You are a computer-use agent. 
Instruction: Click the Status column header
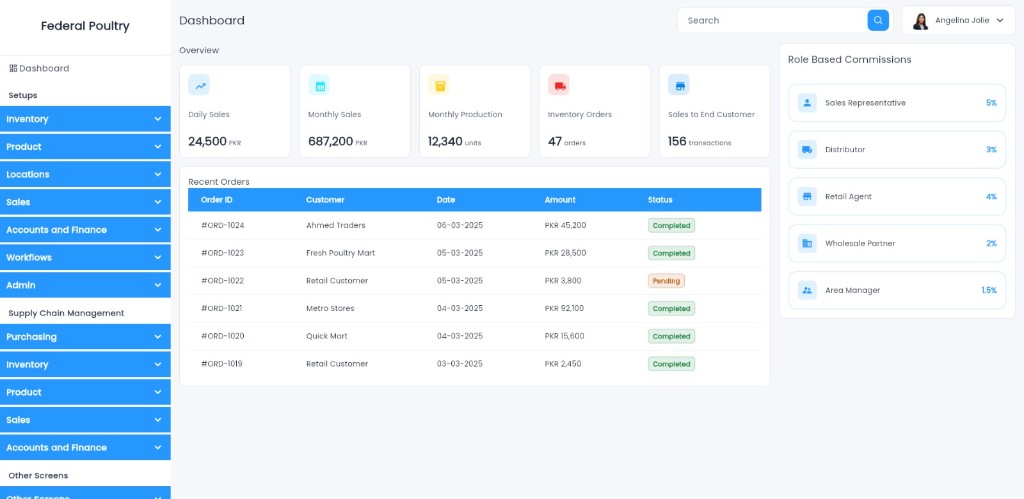[x=660, y=200]
